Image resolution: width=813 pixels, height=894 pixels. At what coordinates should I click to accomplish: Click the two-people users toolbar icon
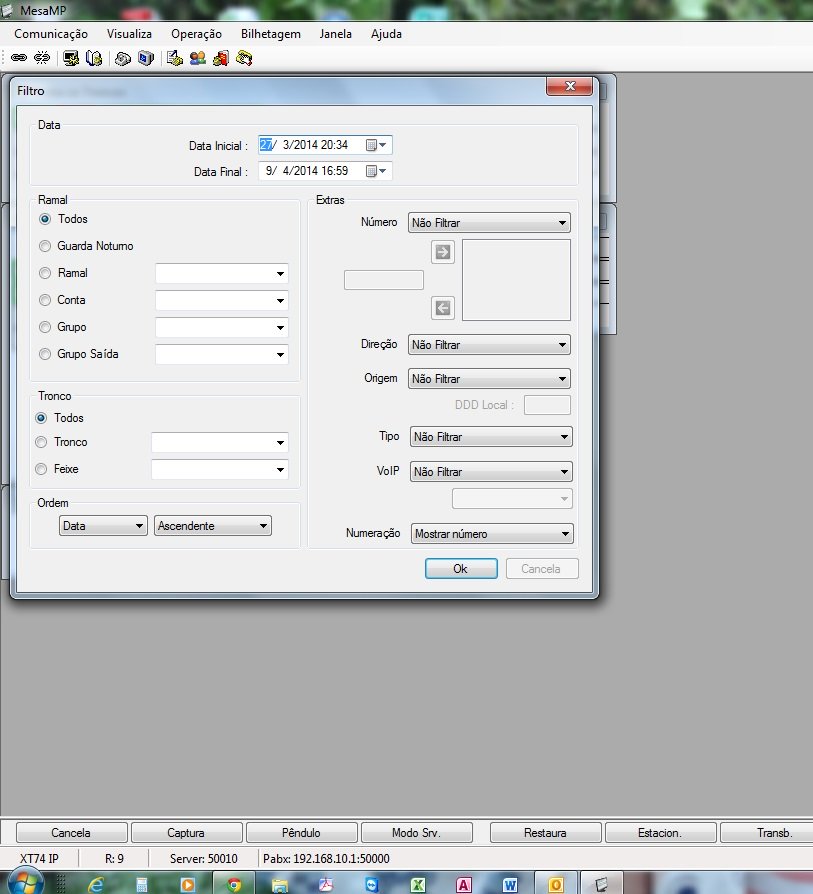pyautogui.click(x=198, y=58)
